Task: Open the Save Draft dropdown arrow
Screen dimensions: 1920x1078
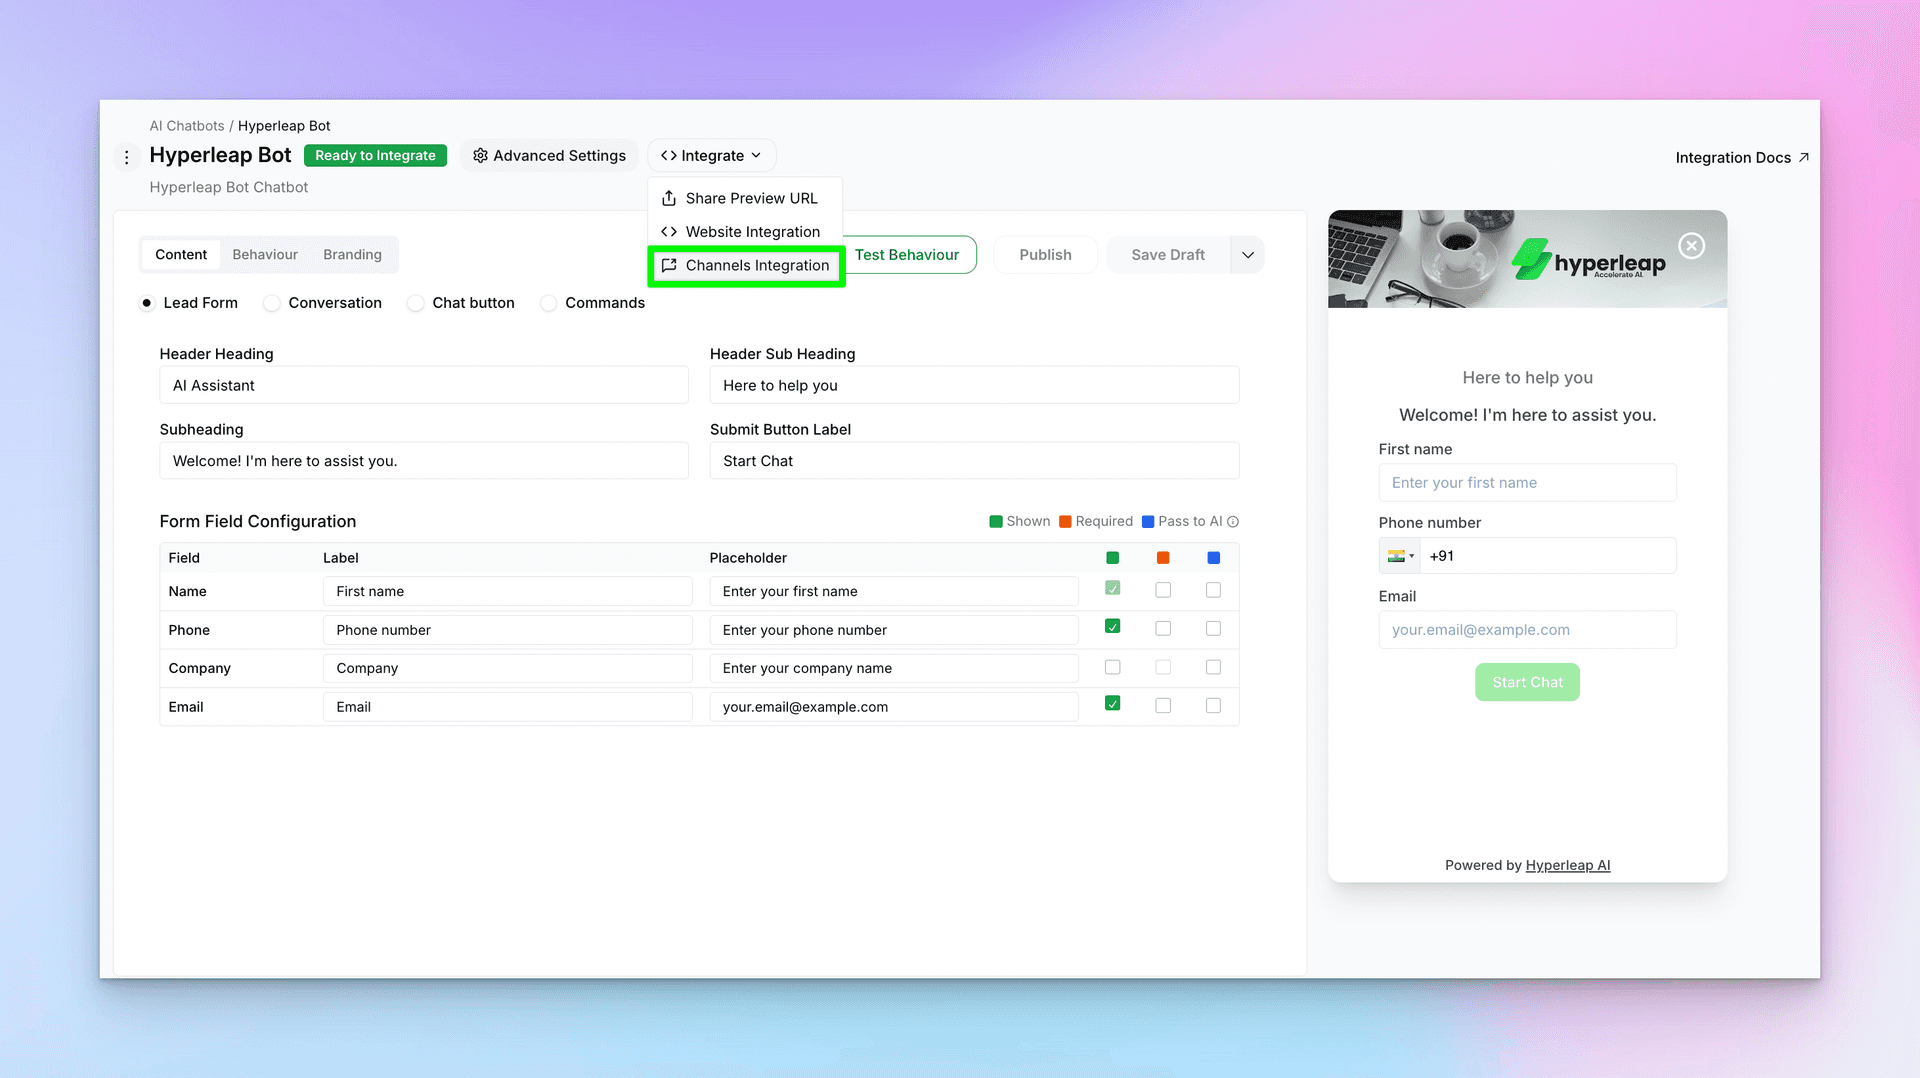Action: click(1247, 255)
